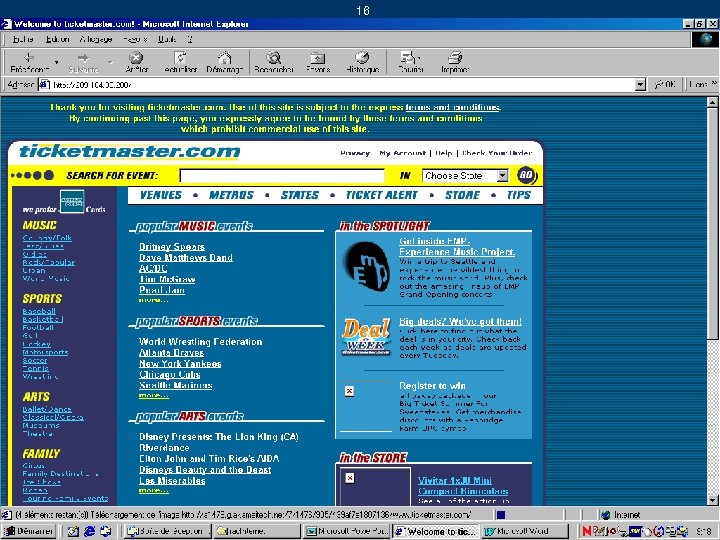Click the EMP logo in spotlight
720x540 pixels.
[367, 266]
